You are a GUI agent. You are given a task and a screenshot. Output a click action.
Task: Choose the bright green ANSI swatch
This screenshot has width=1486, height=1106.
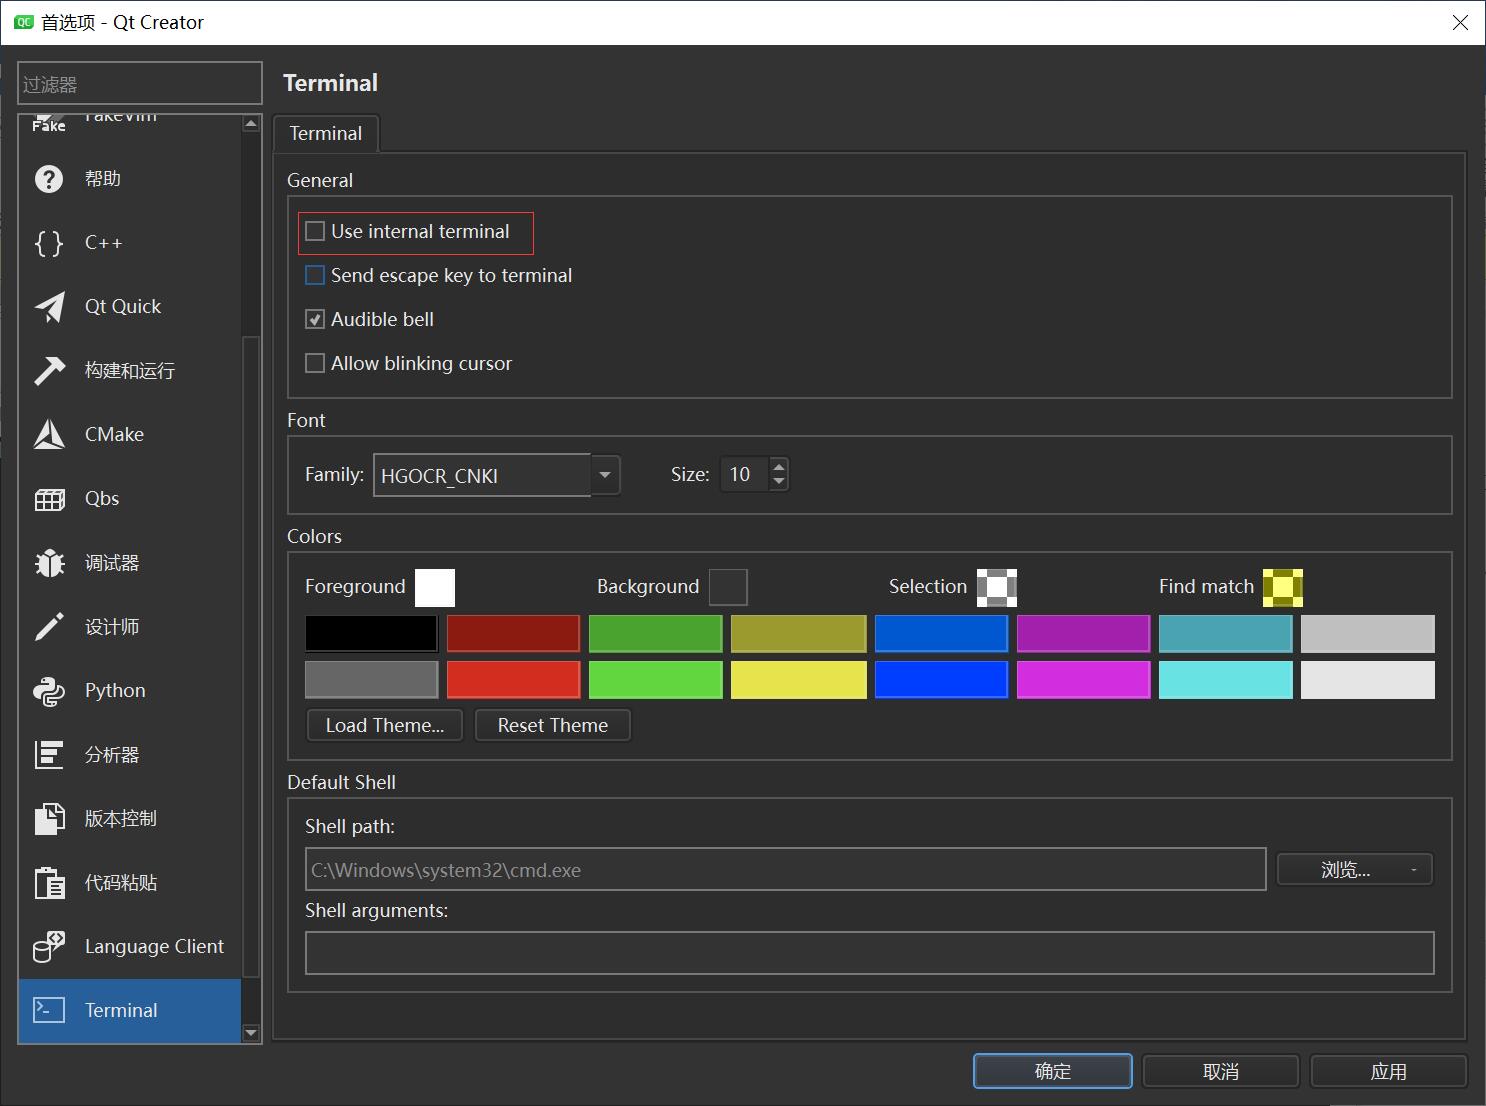[x=656, y=680]
